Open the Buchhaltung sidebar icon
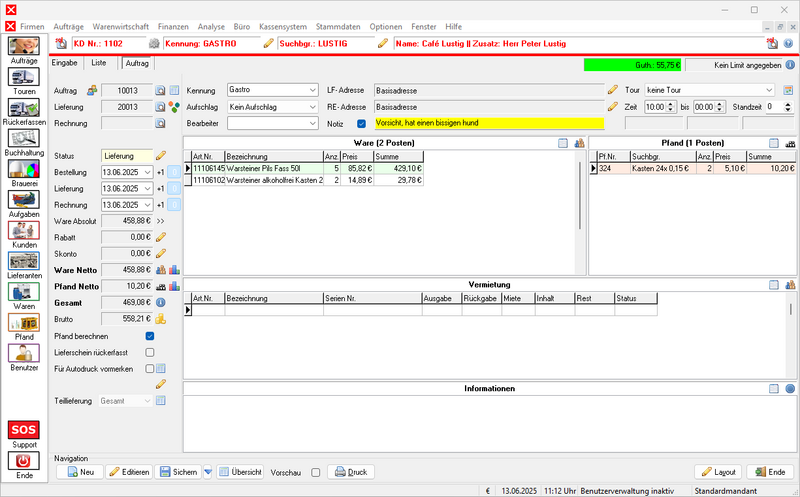The height and width of the screenshot is (497, 800). point(24,138)
